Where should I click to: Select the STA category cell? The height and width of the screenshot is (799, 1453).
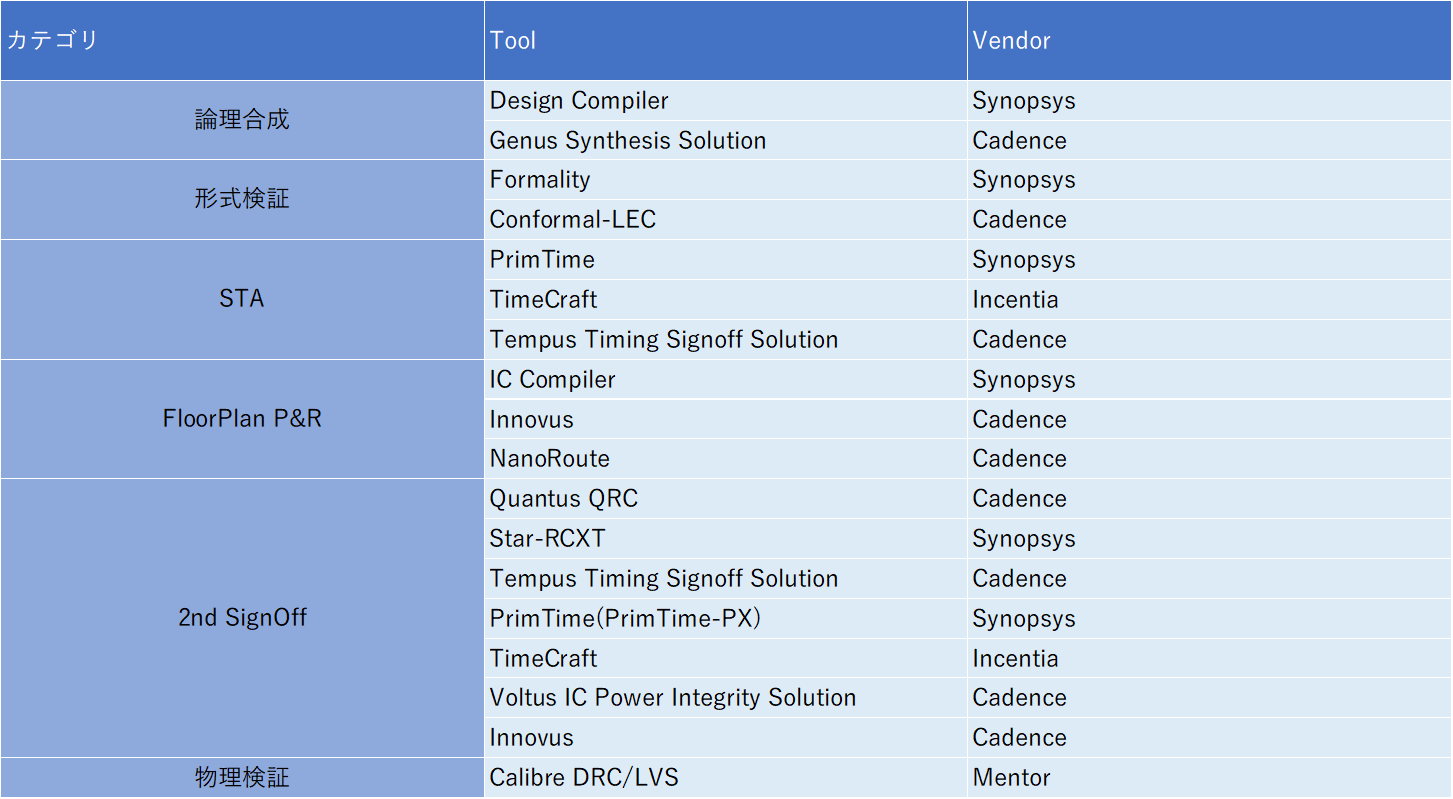tap(242, 299)
